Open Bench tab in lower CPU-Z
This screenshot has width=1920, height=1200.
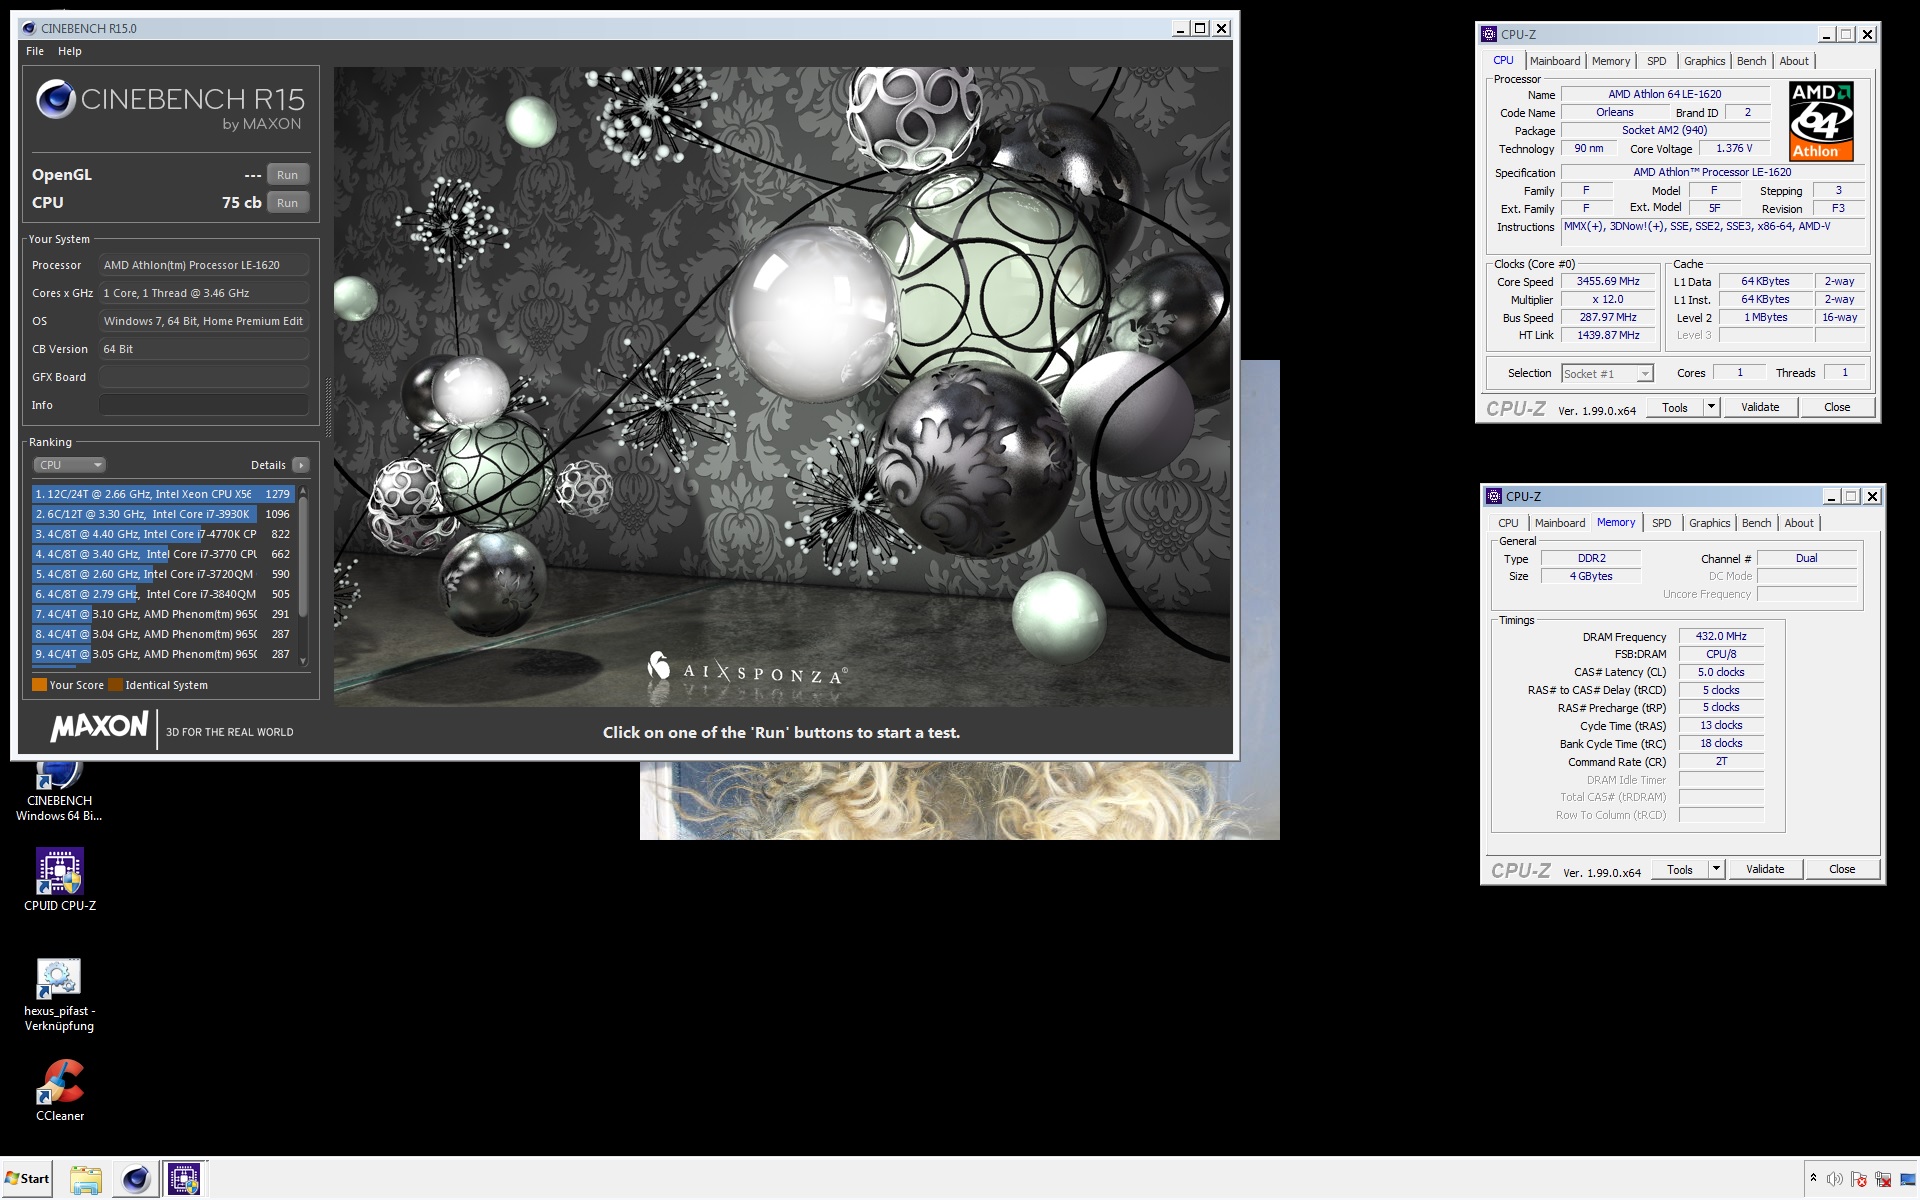(x=1756, y=523)
